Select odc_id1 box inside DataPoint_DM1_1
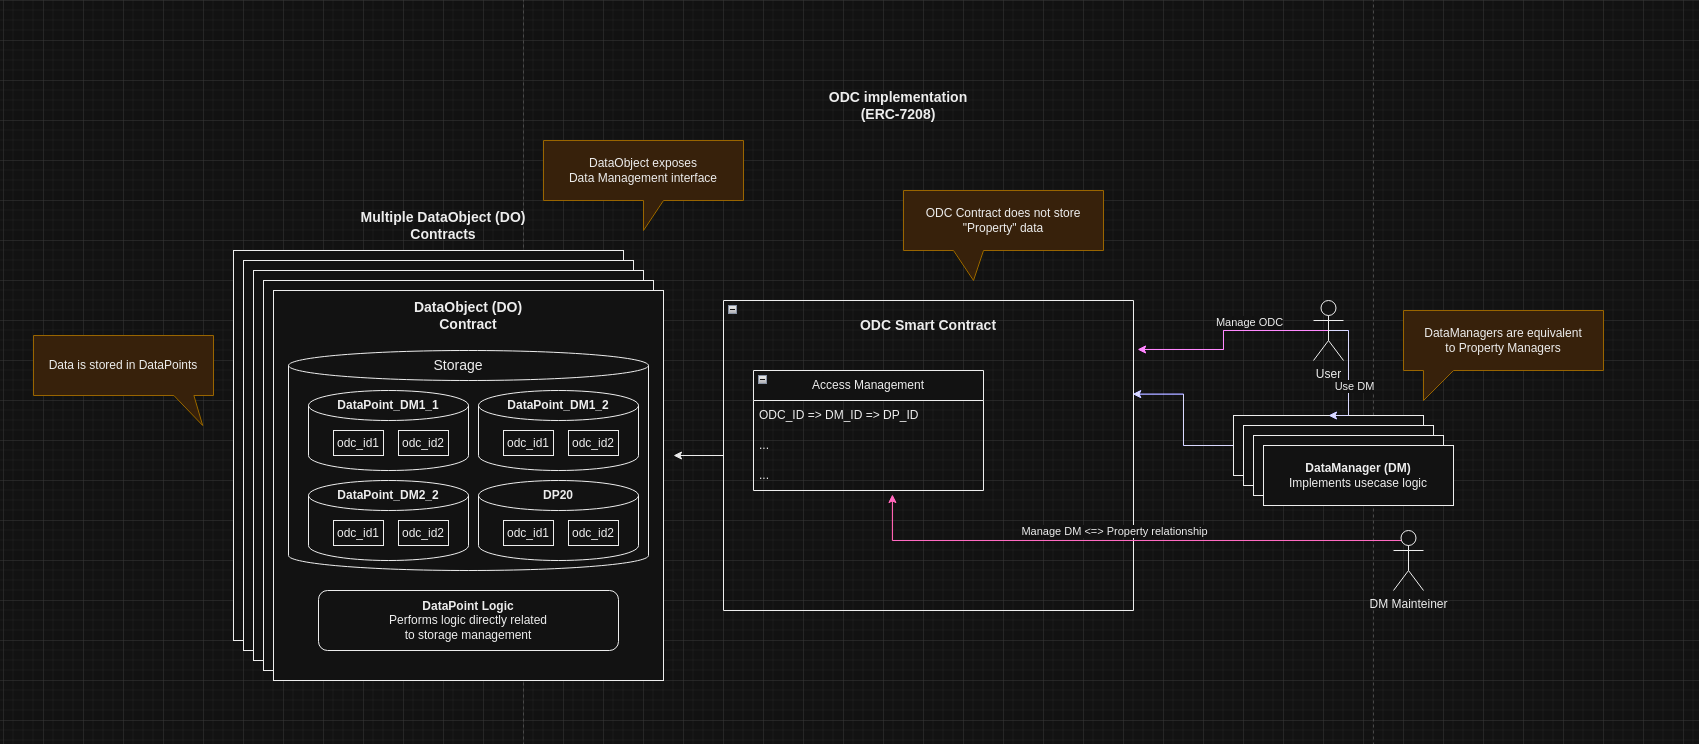The width and height of the screenshot is (1699, 744). tap(358, 443)
